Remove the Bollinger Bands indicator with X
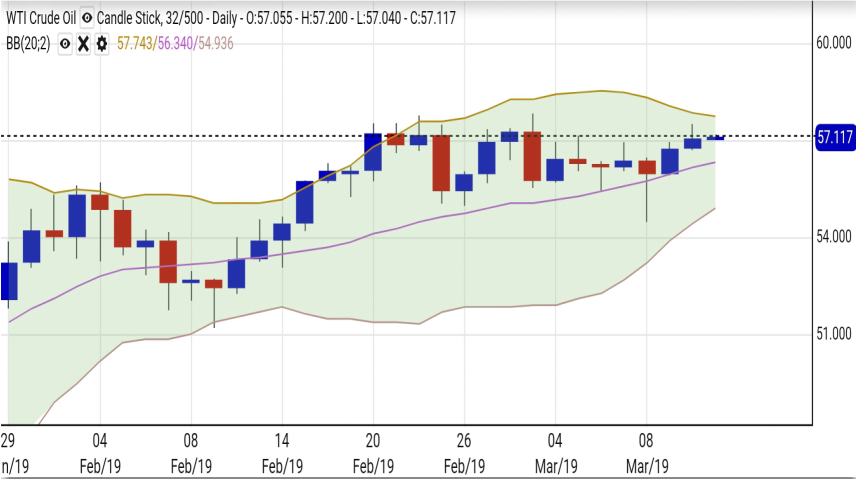Image resolution: width=861 pixels, height=481 pixels. point(83,44)
